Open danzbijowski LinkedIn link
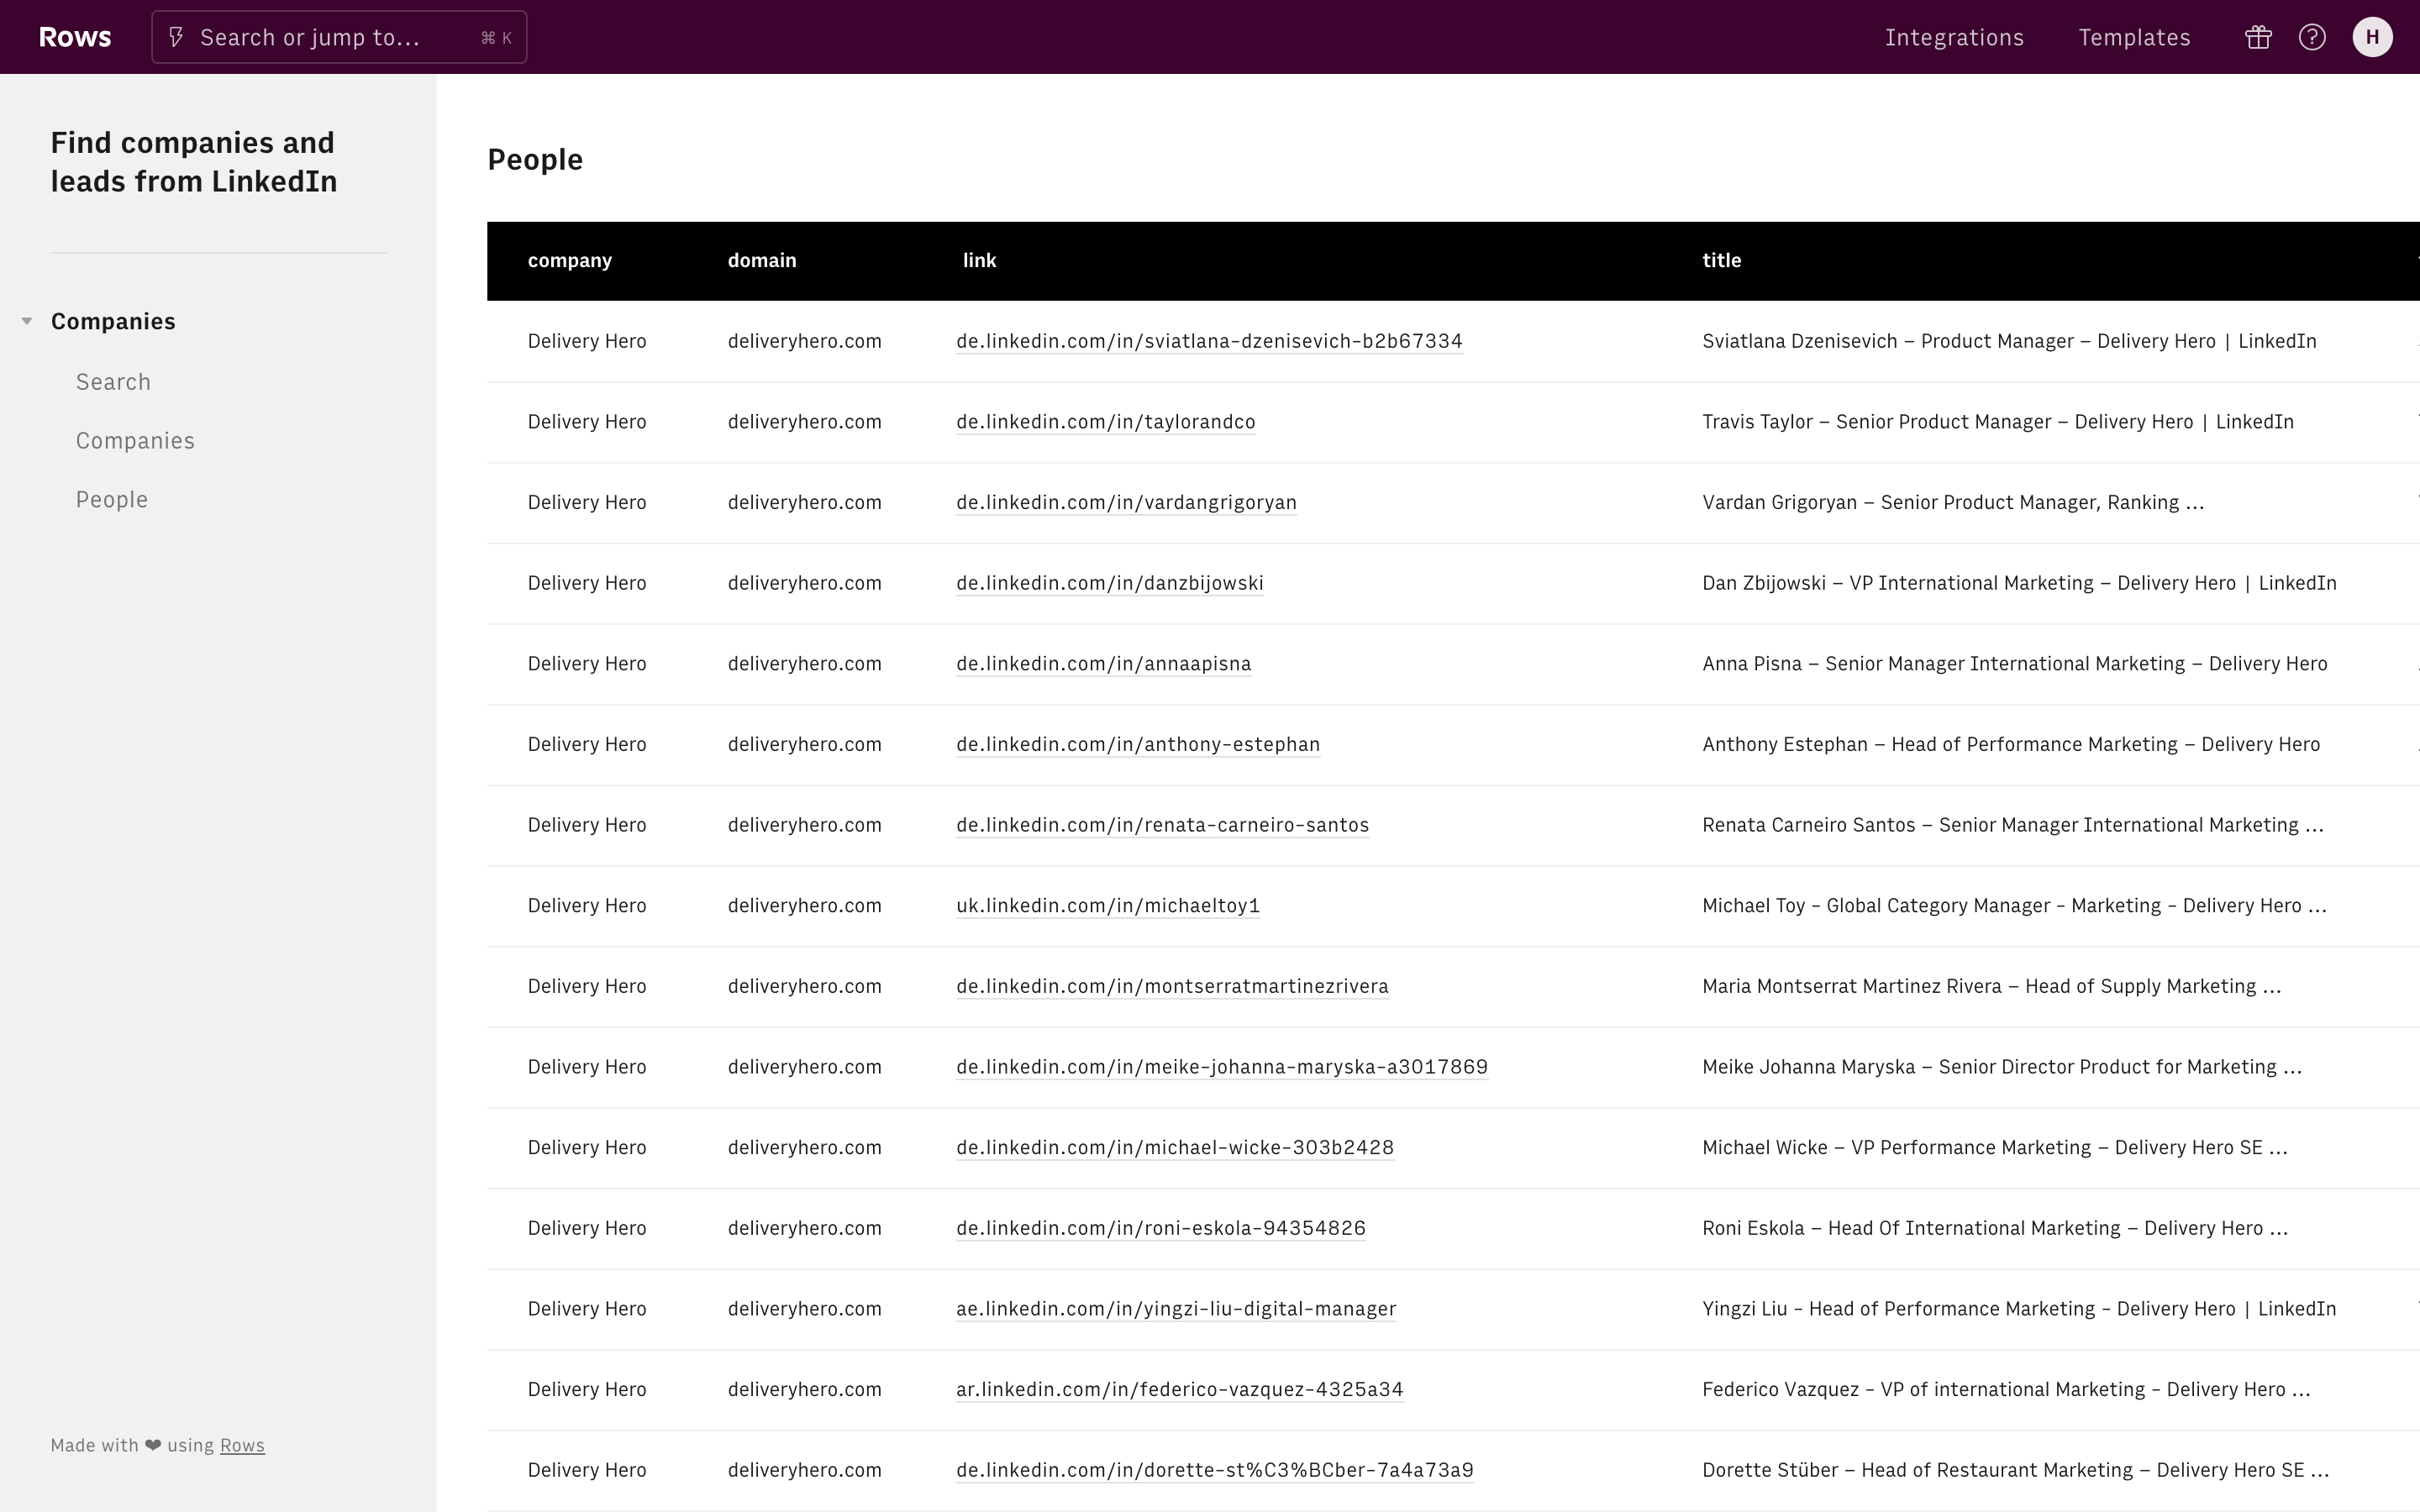 (x=1109, y=583)
